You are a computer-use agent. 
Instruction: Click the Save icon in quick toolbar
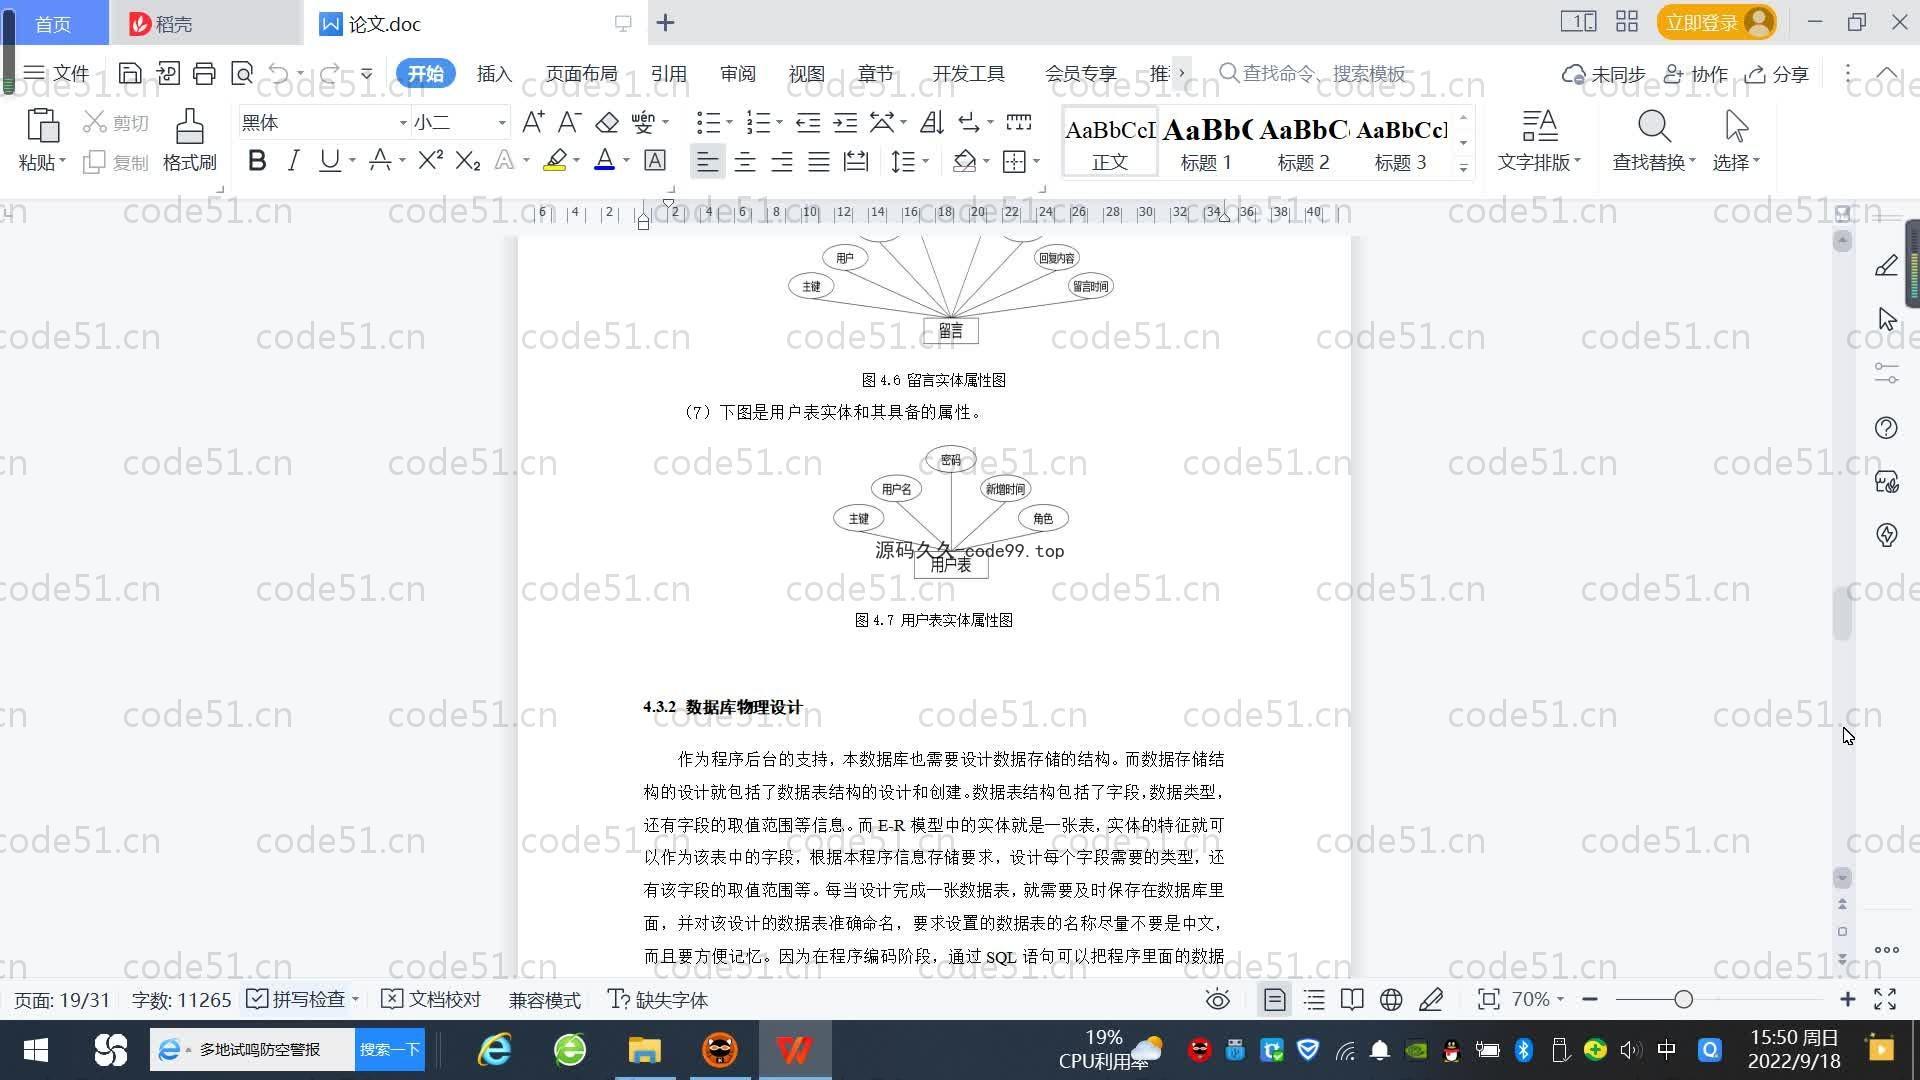130,73
